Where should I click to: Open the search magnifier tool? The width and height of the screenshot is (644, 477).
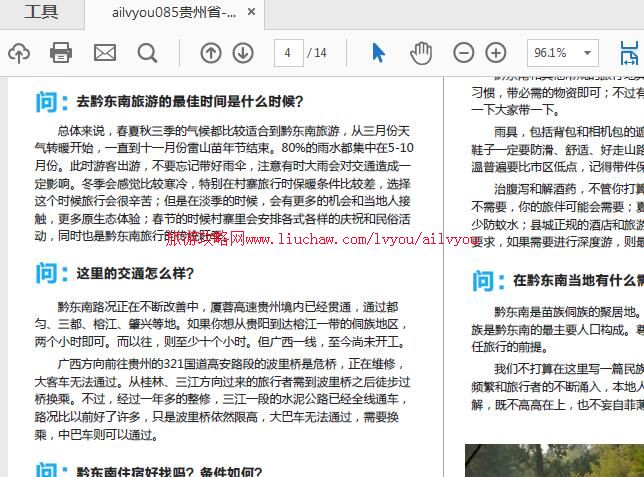click(147, 53)
